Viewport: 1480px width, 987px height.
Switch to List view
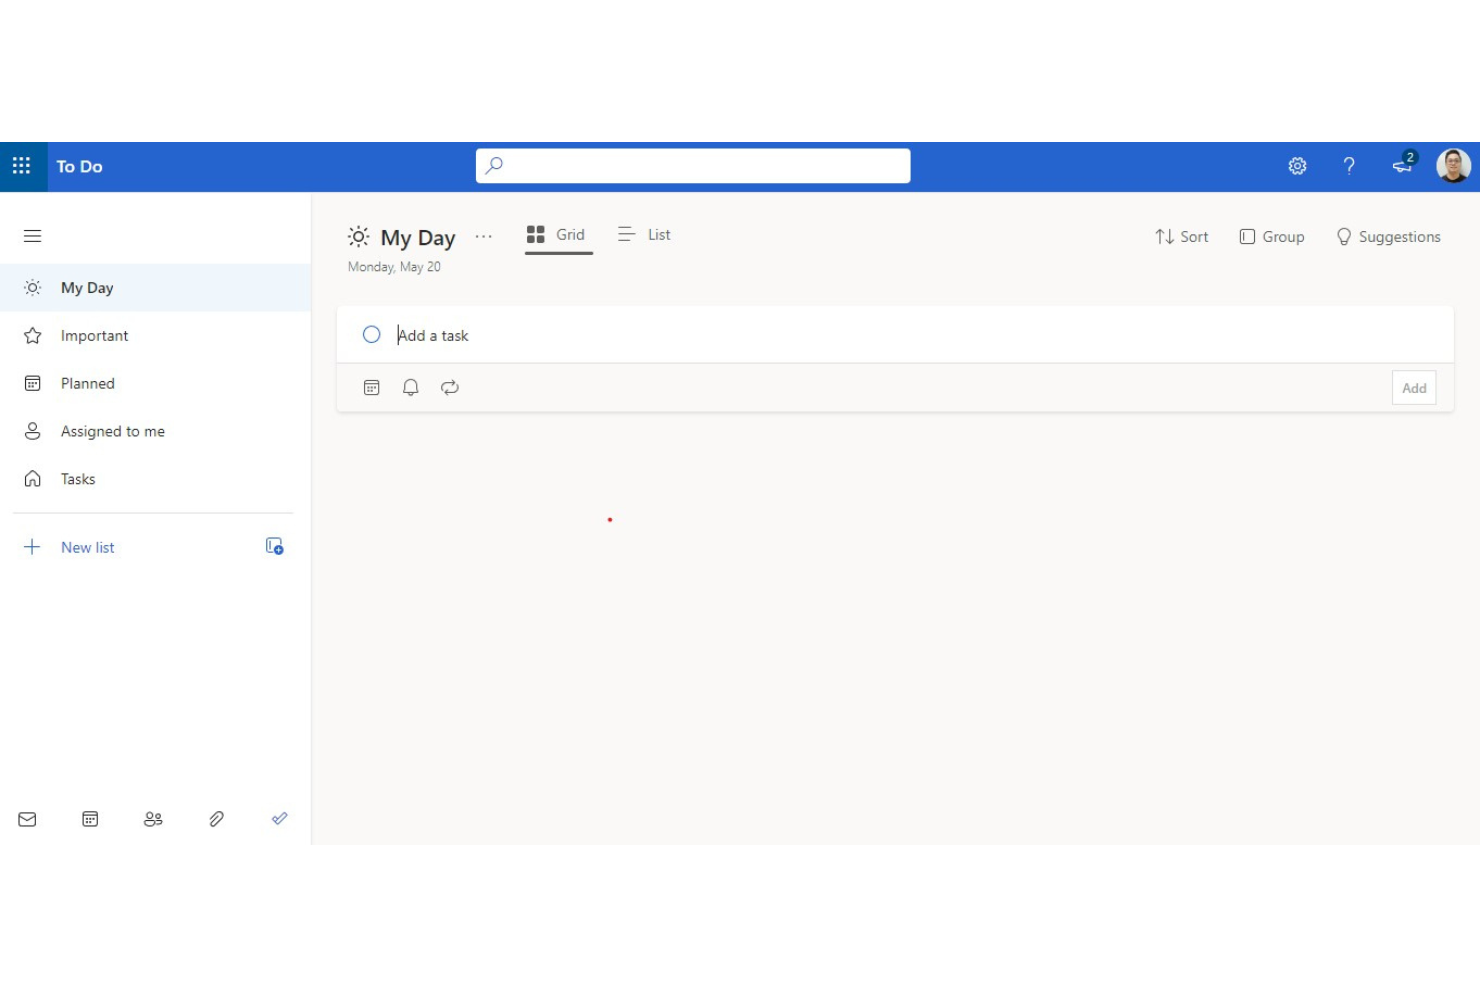(x=644, y=234)
